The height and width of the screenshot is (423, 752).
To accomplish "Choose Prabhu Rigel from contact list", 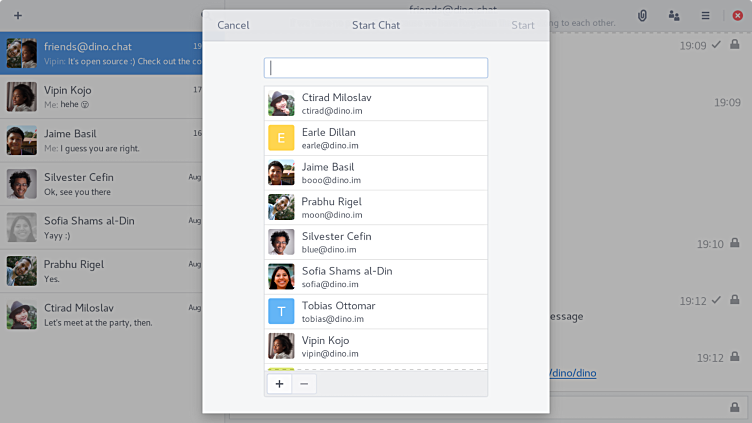I will pyautogui.click(x=376, y=208).
